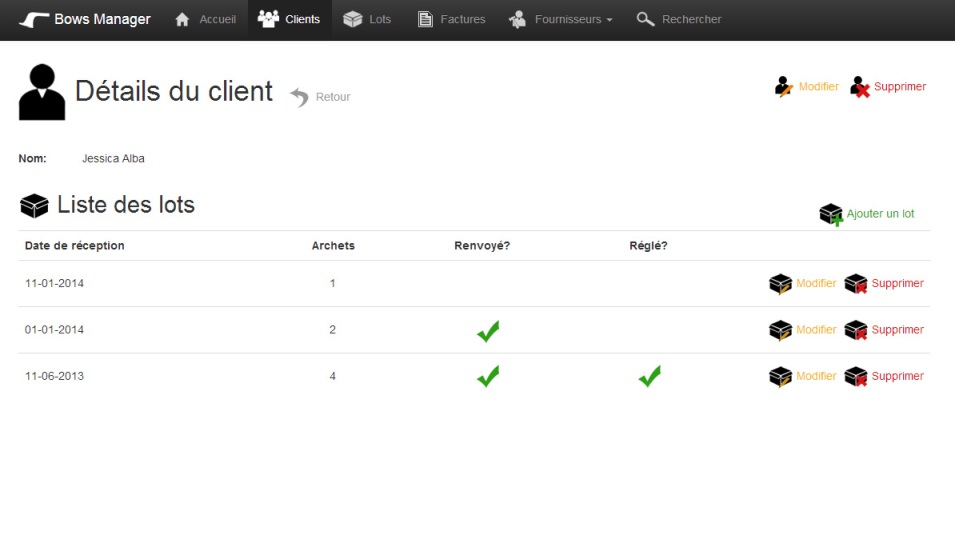This screenshot has height=535, width=955.
Task: Click the Archets column header
Action: point(333,246)
